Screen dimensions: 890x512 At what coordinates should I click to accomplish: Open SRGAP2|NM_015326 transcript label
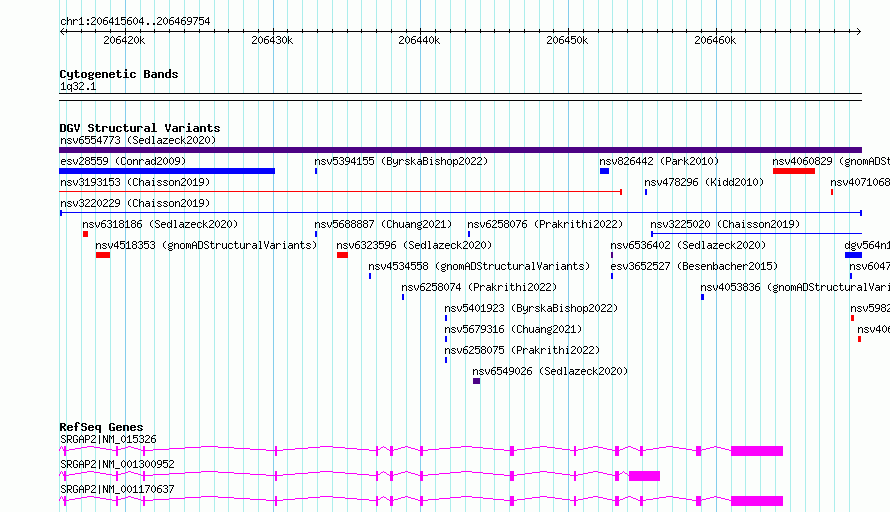(x=108, y=439)
